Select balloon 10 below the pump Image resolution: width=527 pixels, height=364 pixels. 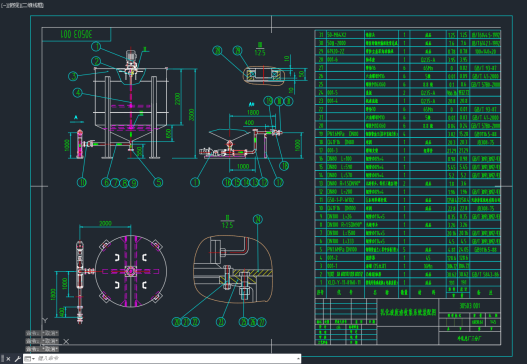point(82,182)
